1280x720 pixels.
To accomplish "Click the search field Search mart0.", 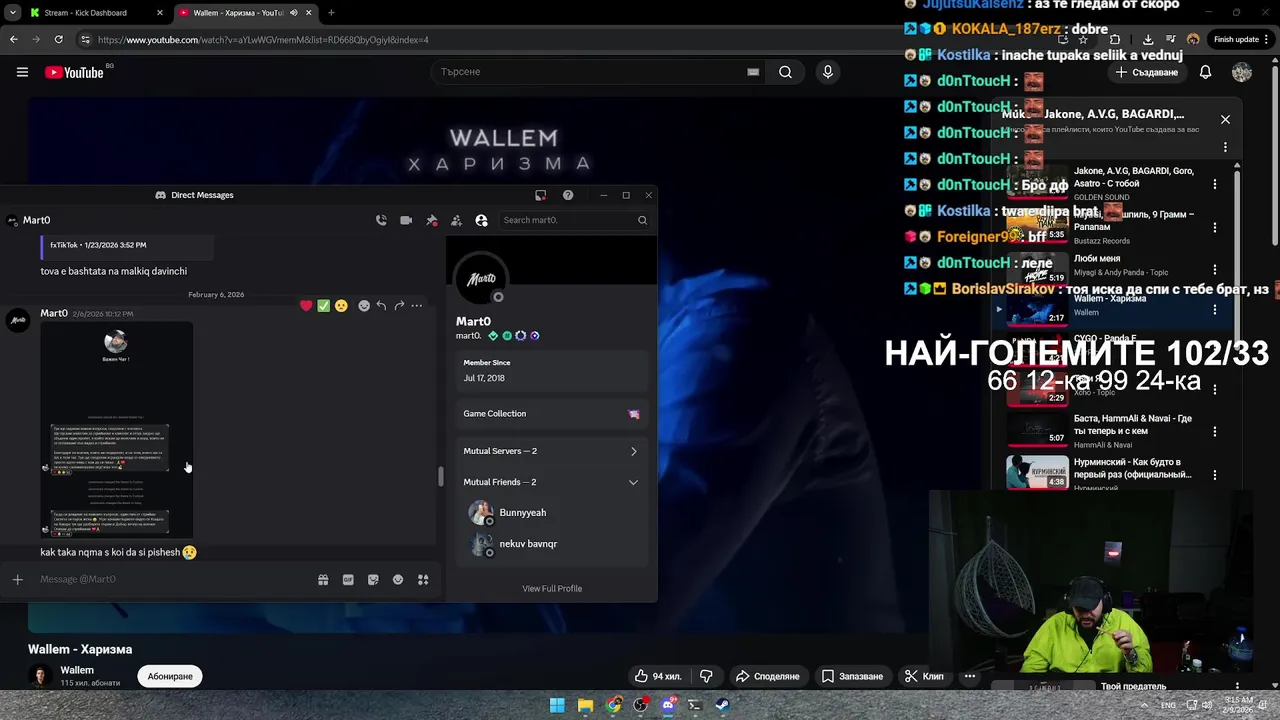I will point(574,220).
